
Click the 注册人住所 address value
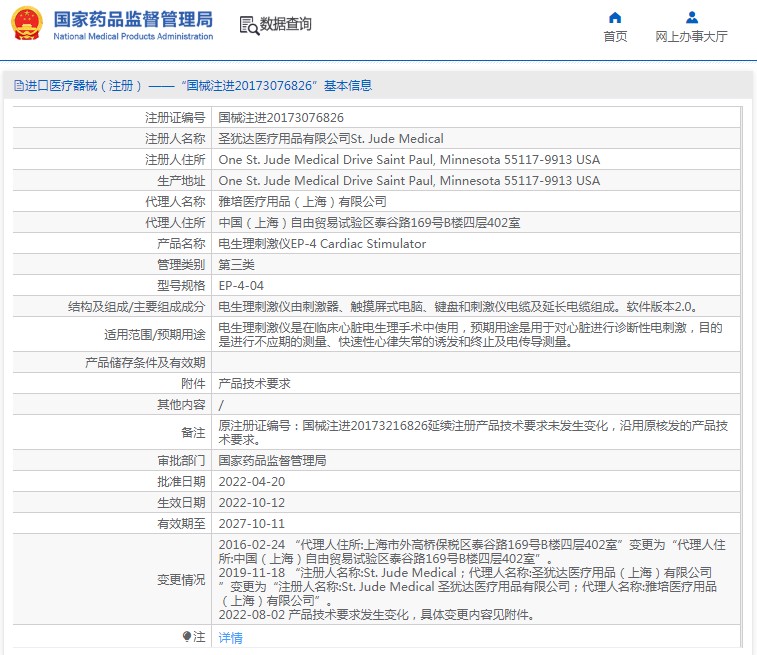409,160
